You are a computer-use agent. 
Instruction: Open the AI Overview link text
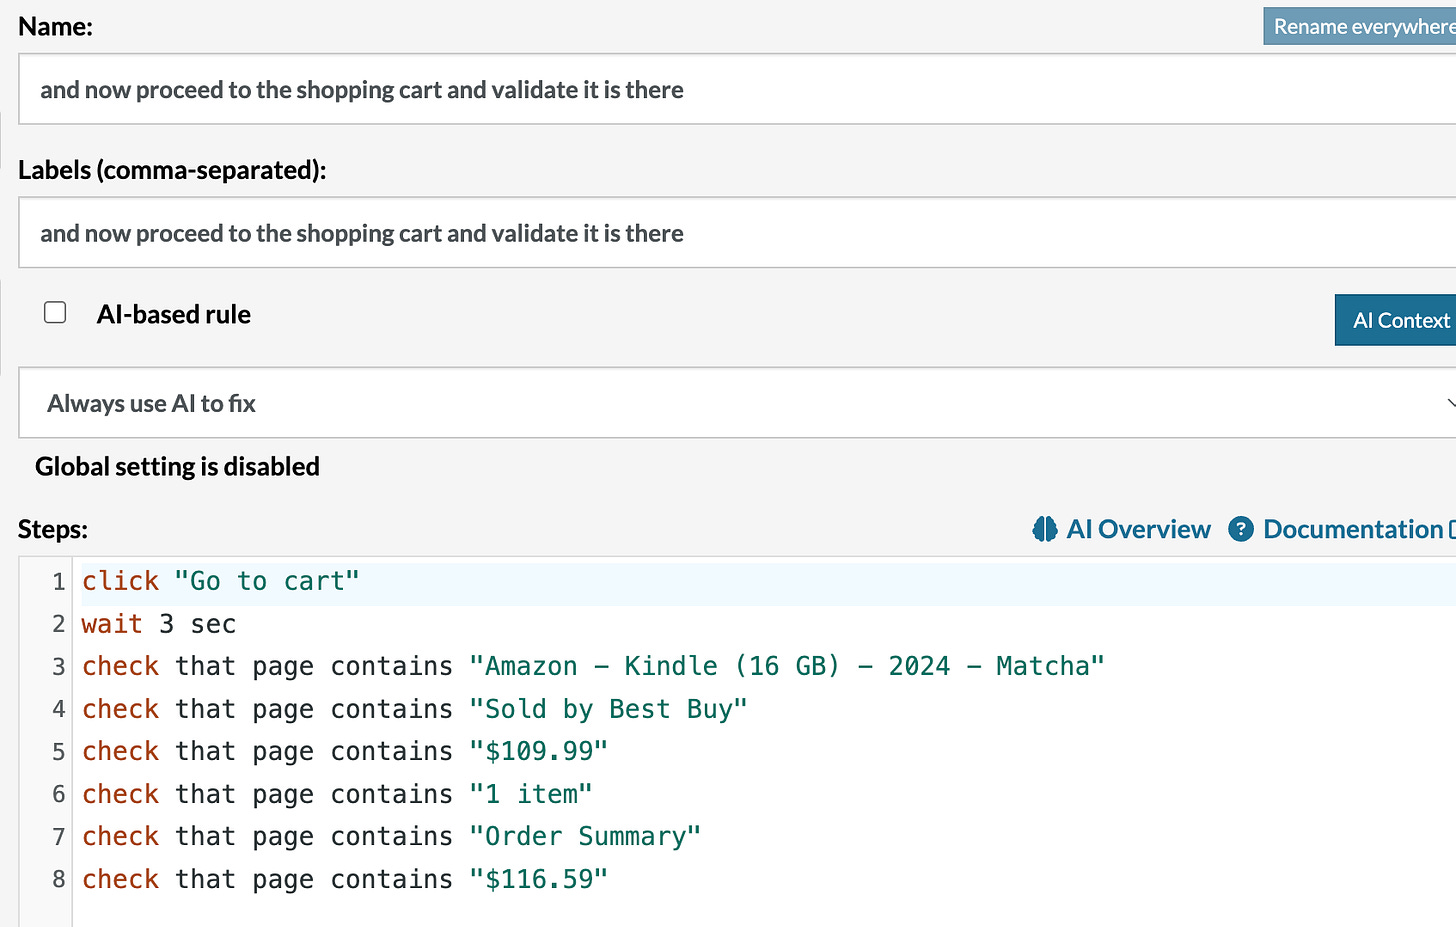tap(1138, 529)
